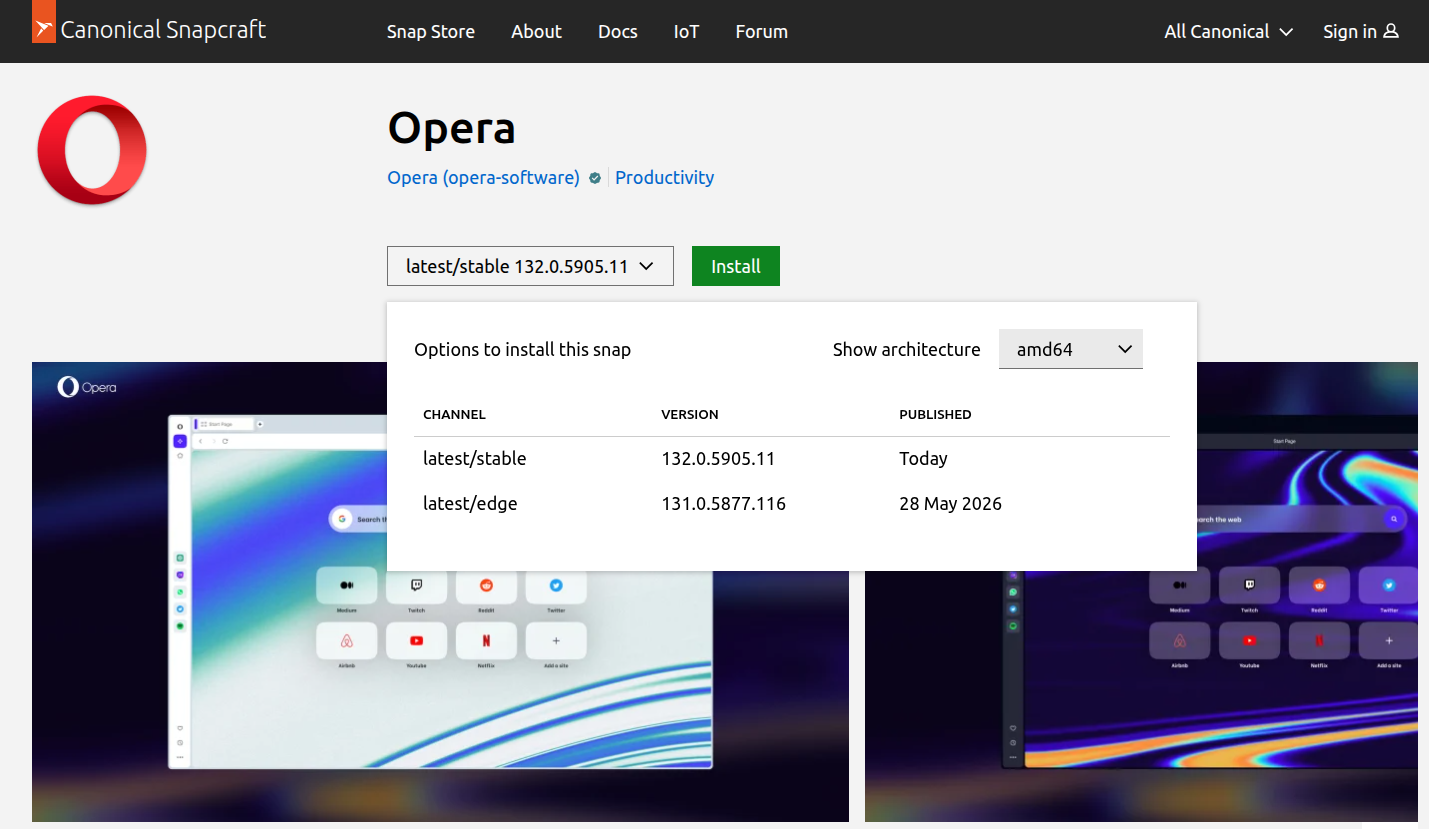Click the 28 May 2026 published date
Screen dimensions: 1429x829
[x=950, y=504]
